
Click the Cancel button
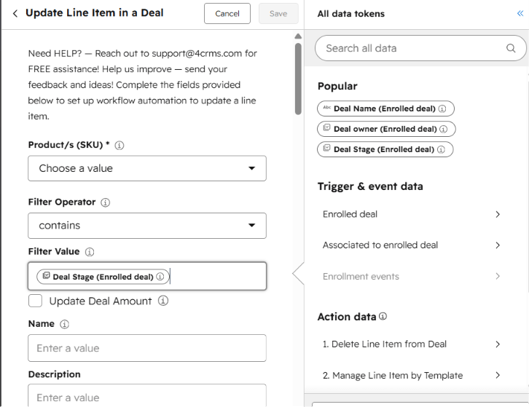click(x=227, y=13)
